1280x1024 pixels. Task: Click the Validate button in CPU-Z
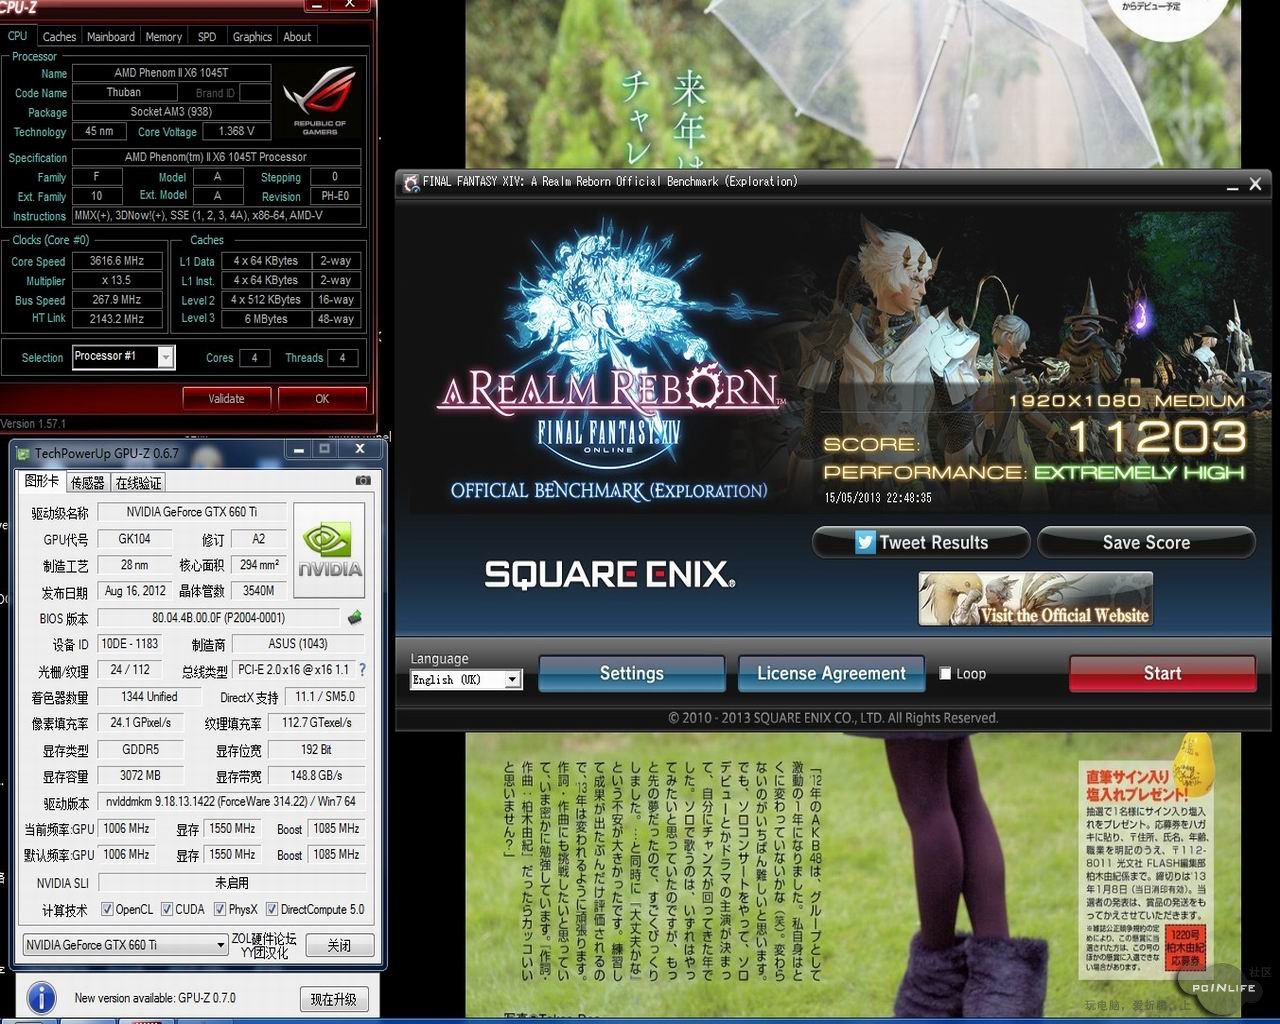tap(226, 398)
